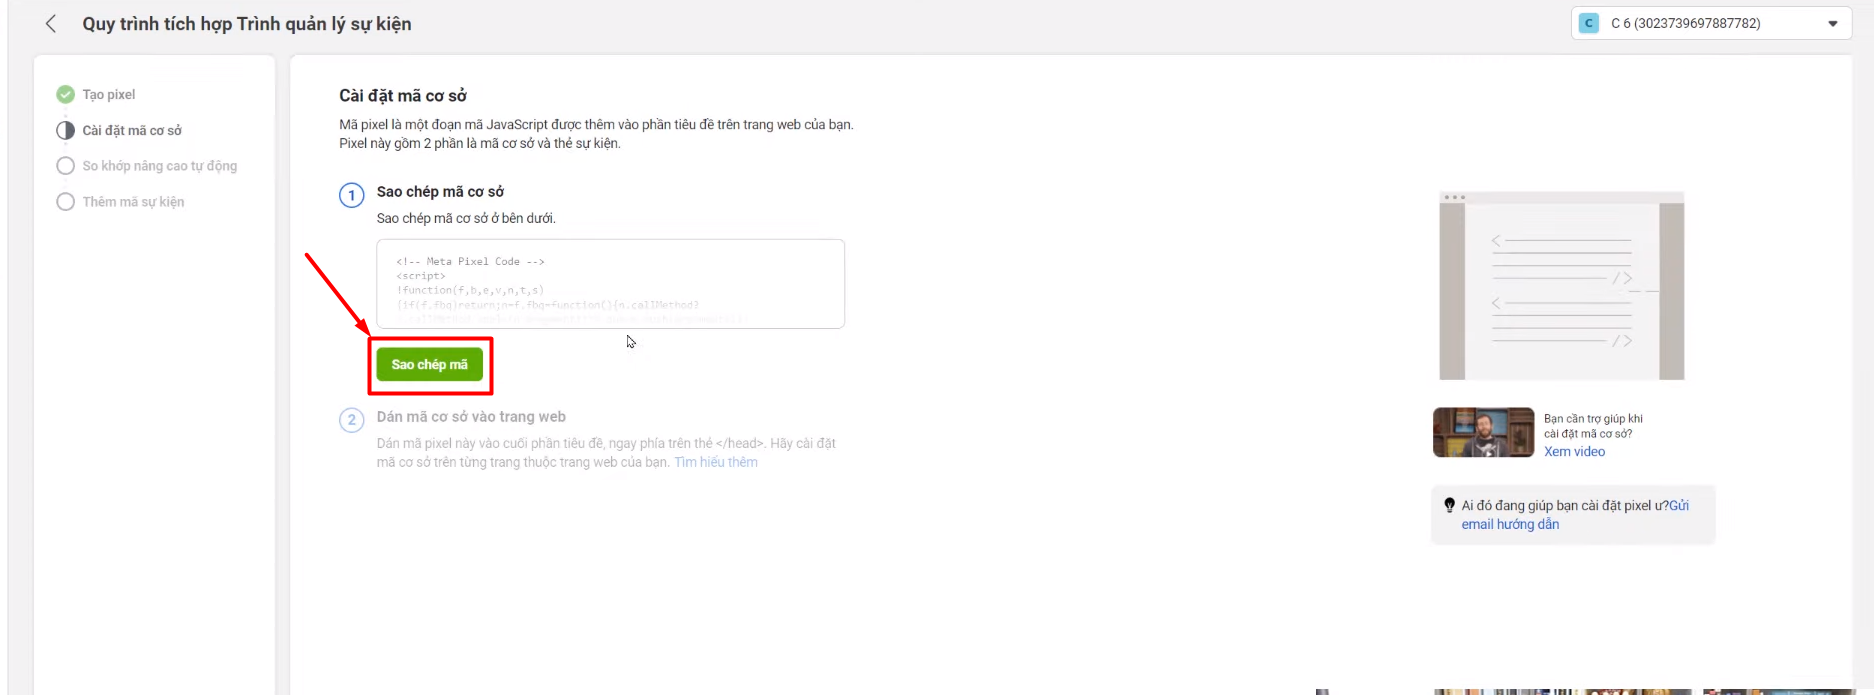Viewport: 1874px width, 695px height.
Task: Click the green checkmark beside Tạo pixel
Action: point(66,95)
